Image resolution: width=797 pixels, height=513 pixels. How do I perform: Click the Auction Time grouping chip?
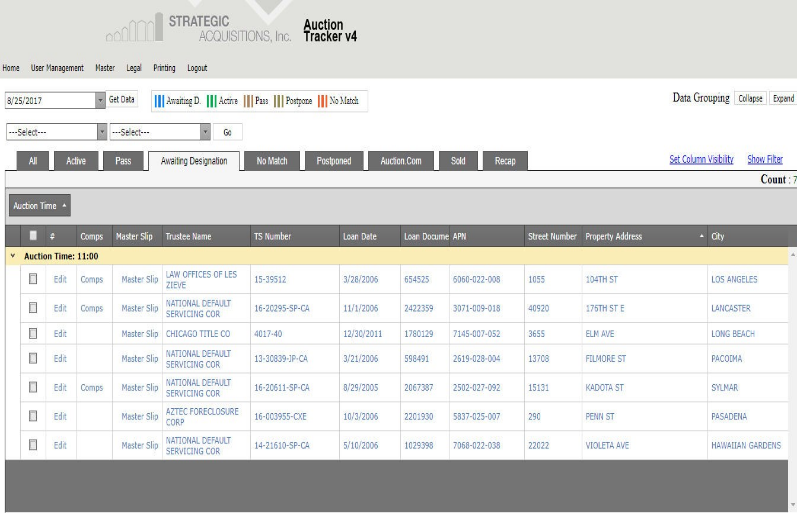tap(40, 206)
